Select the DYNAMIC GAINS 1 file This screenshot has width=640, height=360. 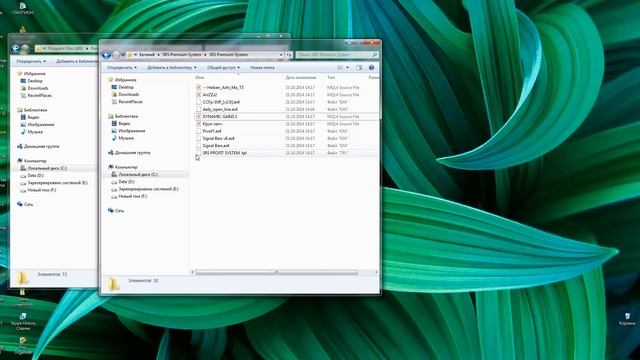pos(220,116)
